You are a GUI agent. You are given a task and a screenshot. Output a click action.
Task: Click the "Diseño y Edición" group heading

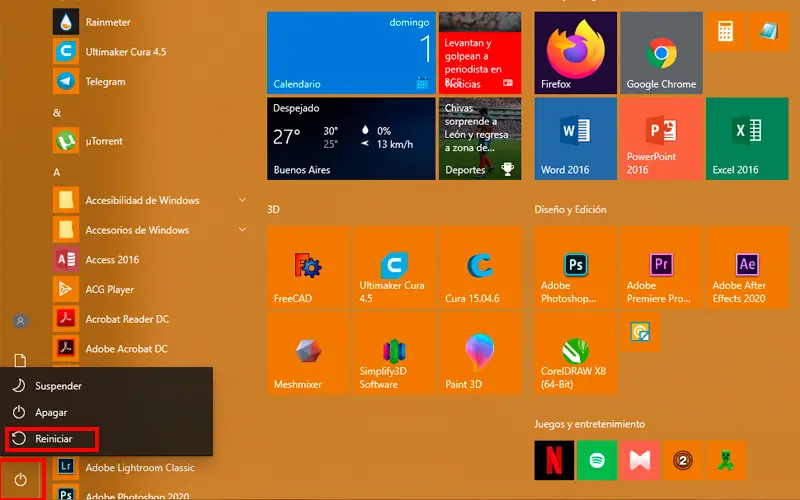pyautogui.click(x=570, y=209)
